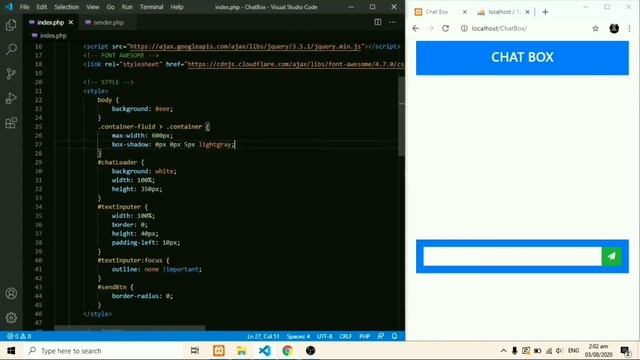The height and width of the screenshot is (360, 640).
Task: Open the Run and Debug view
Action: point(11,98)
